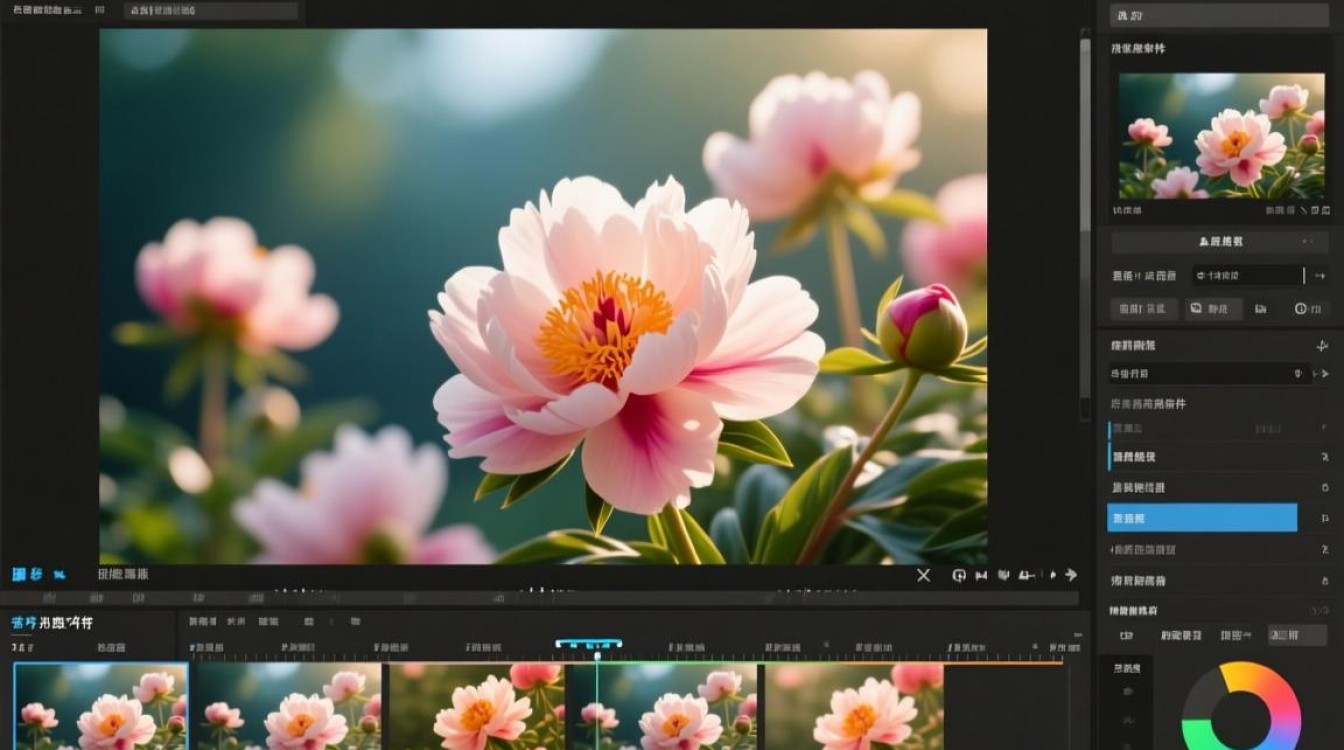Click the circular icon beside the X

959,575
